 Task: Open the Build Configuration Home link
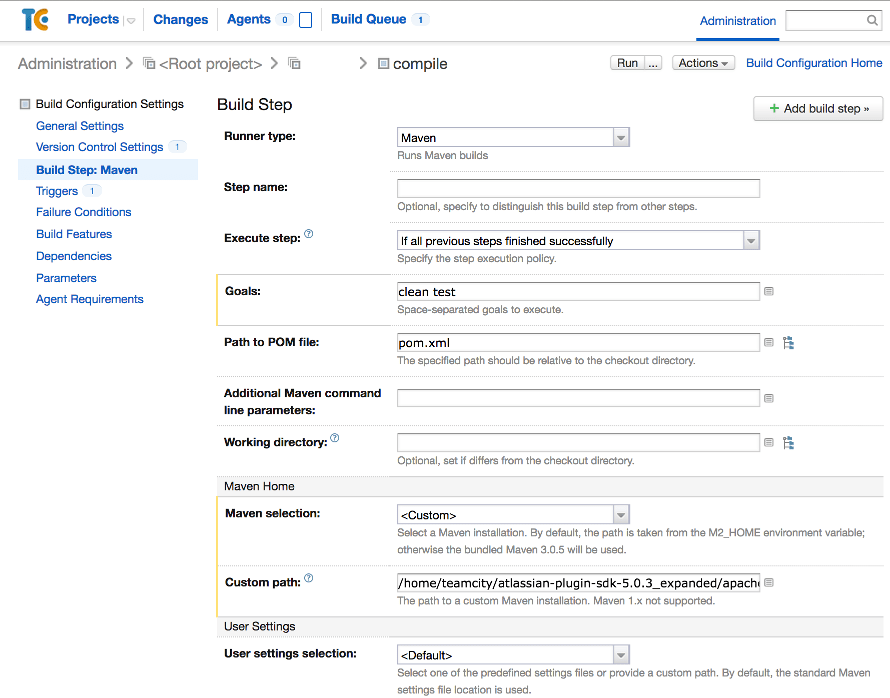[814, 63]
